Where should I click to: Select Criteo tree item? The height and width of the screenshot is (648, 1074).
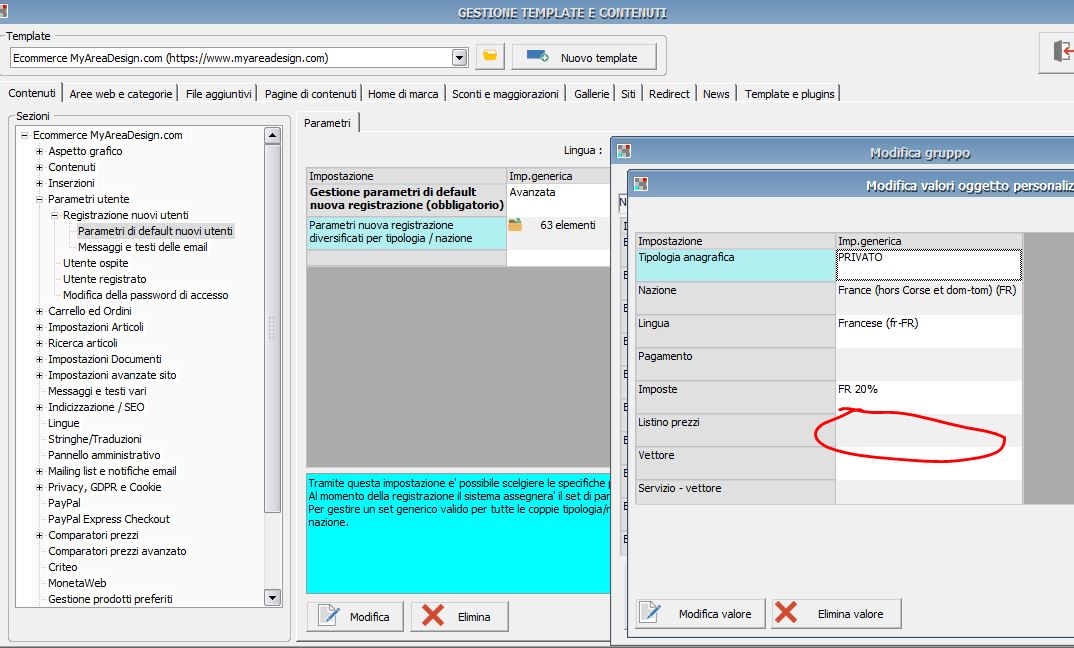[x=62, y=567]
